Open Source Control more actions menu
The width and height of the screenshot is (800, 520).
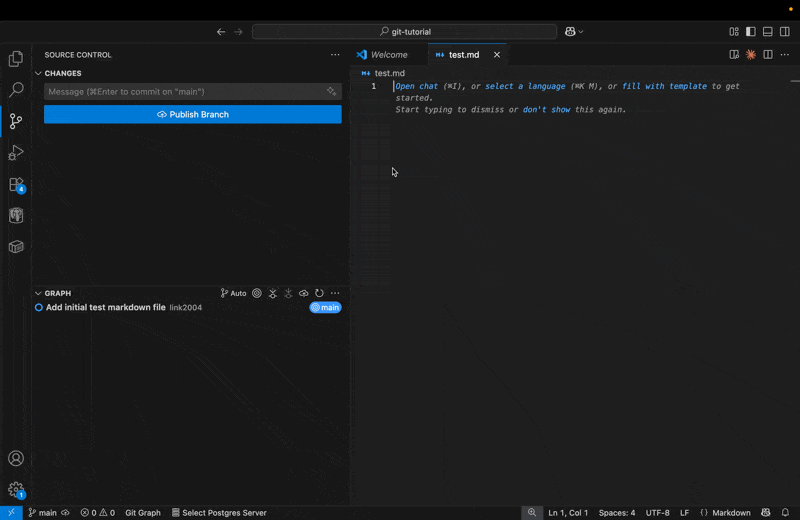tap(335, 55)
